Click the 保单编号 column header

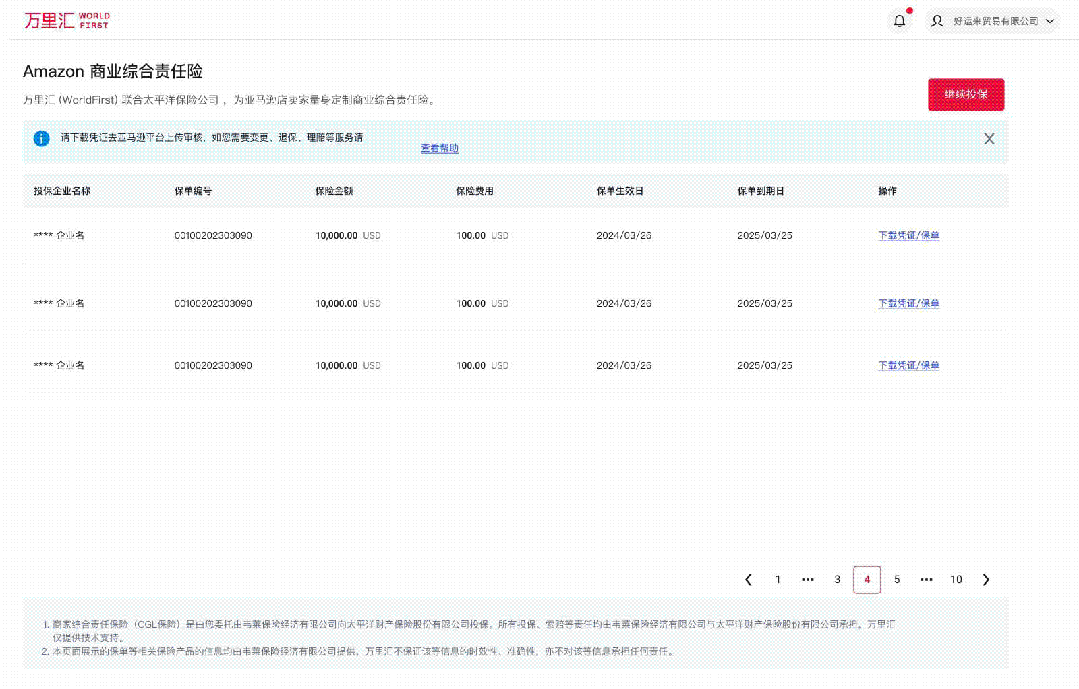pos(193,191)
